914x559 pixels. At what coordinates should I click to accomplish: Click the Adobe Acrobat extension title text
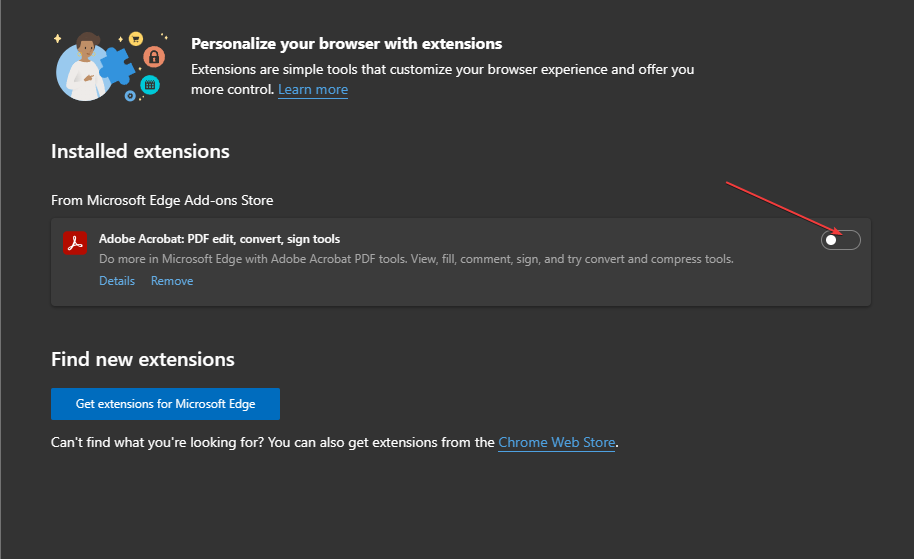[219, 239]
